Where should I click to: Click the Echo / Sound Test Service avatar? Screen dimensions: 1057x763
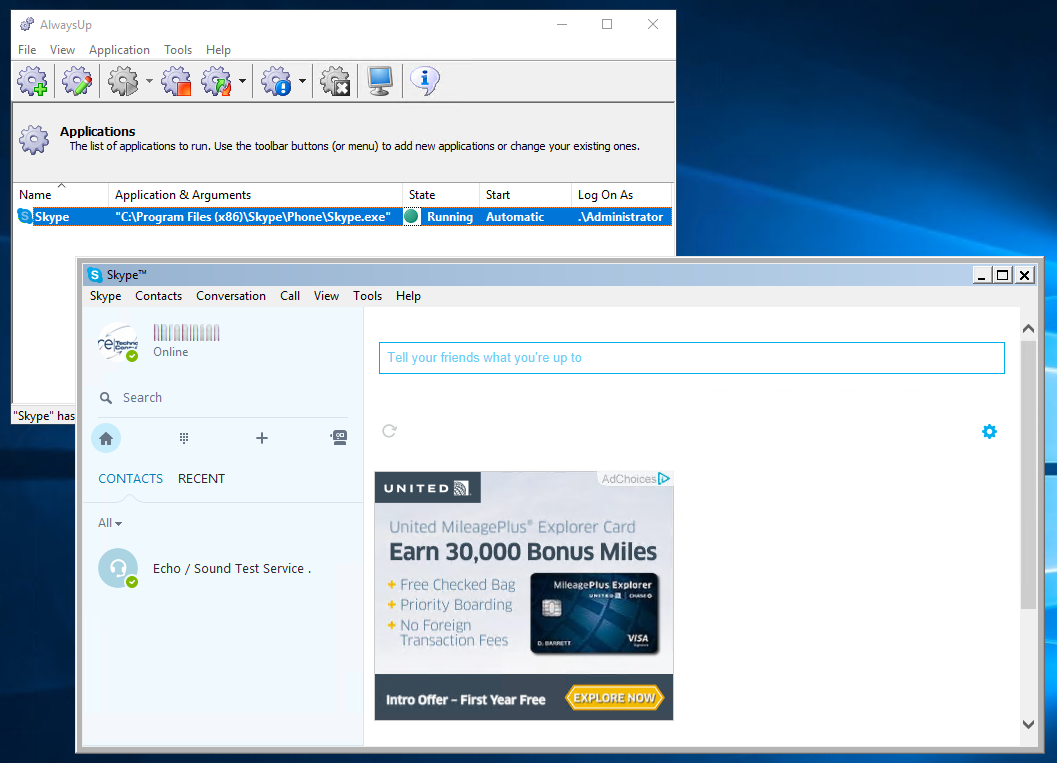(x=118, y=568)
